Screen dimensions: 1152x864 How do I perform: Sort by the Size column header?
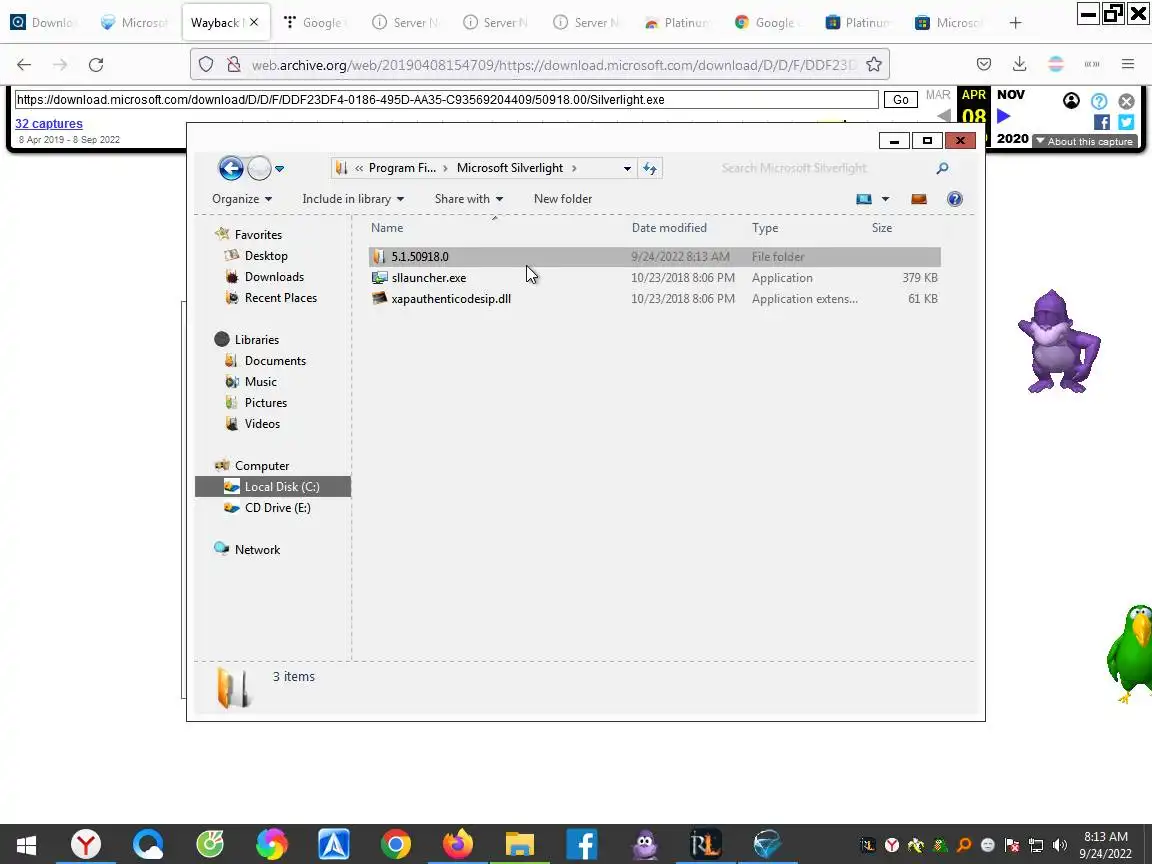882,228
